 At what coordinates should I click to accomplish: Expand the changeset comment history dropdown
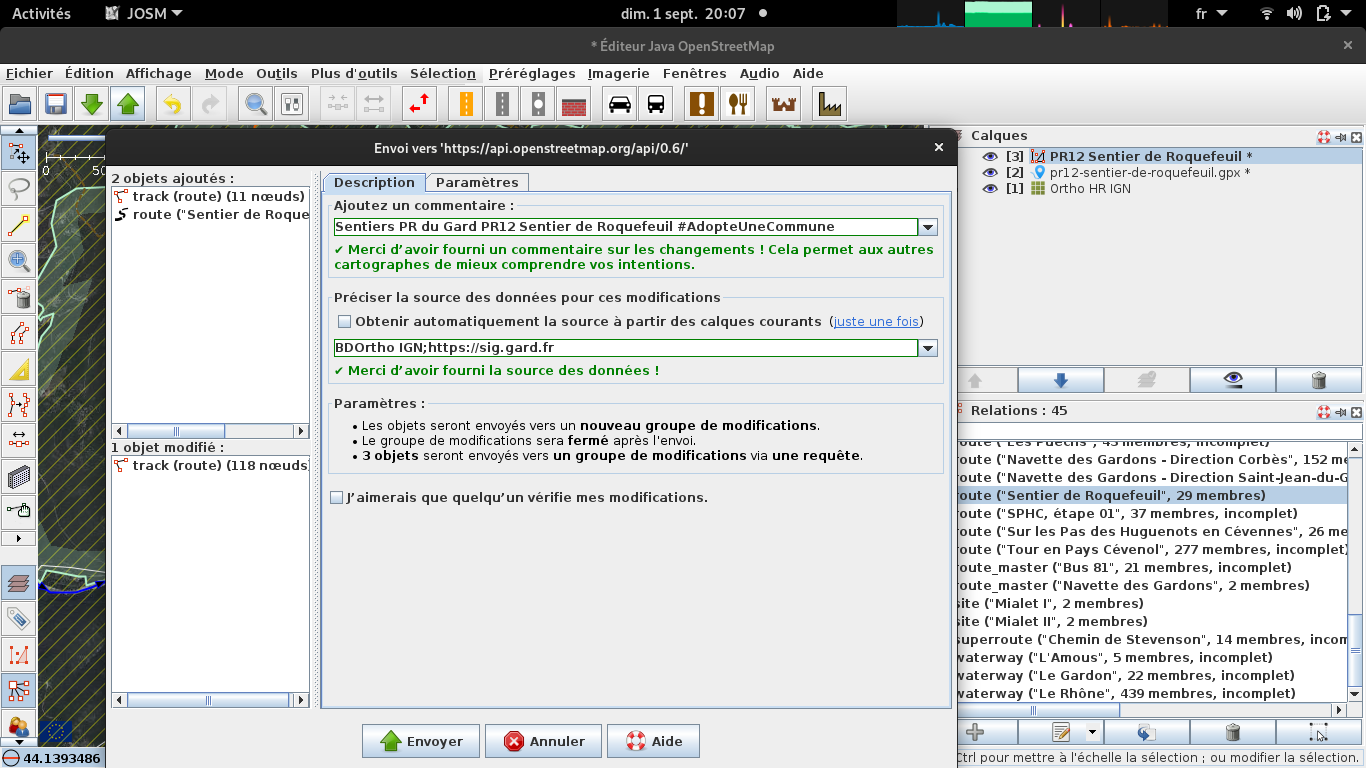point(929,227)
